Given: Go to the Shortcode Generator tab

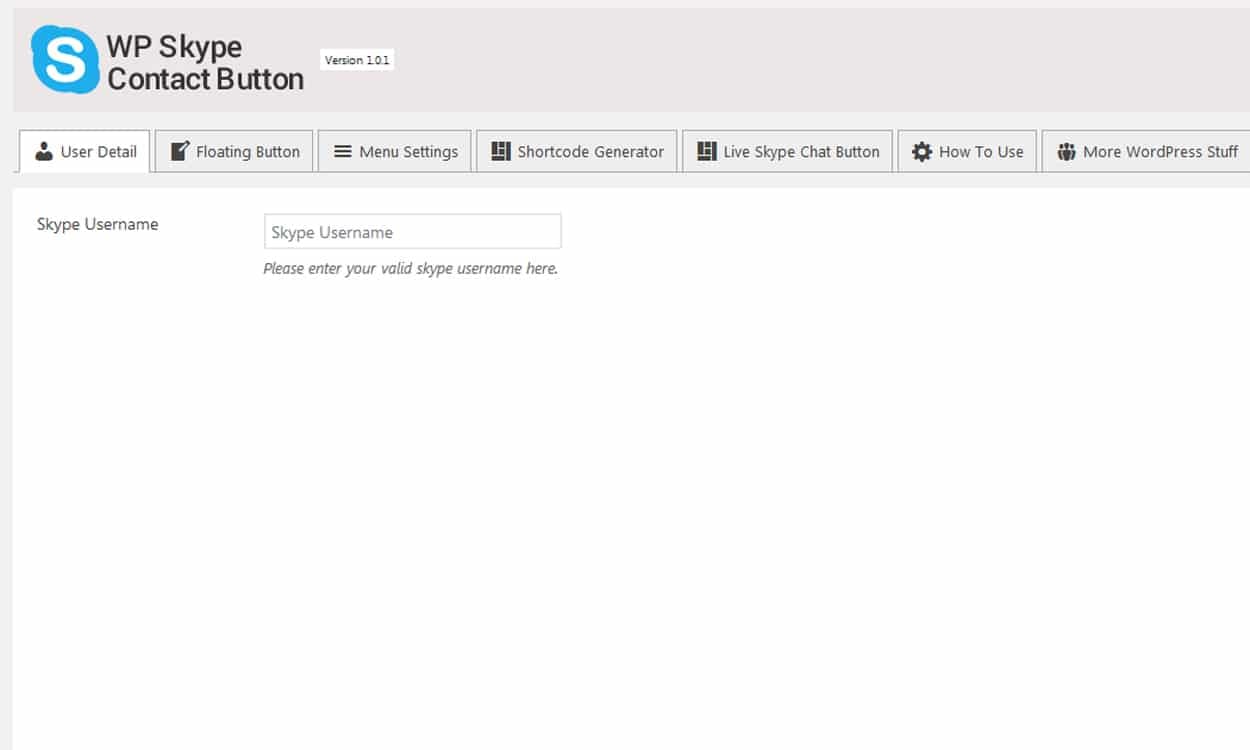Looking at the screenshot, I should coord(577,151).
